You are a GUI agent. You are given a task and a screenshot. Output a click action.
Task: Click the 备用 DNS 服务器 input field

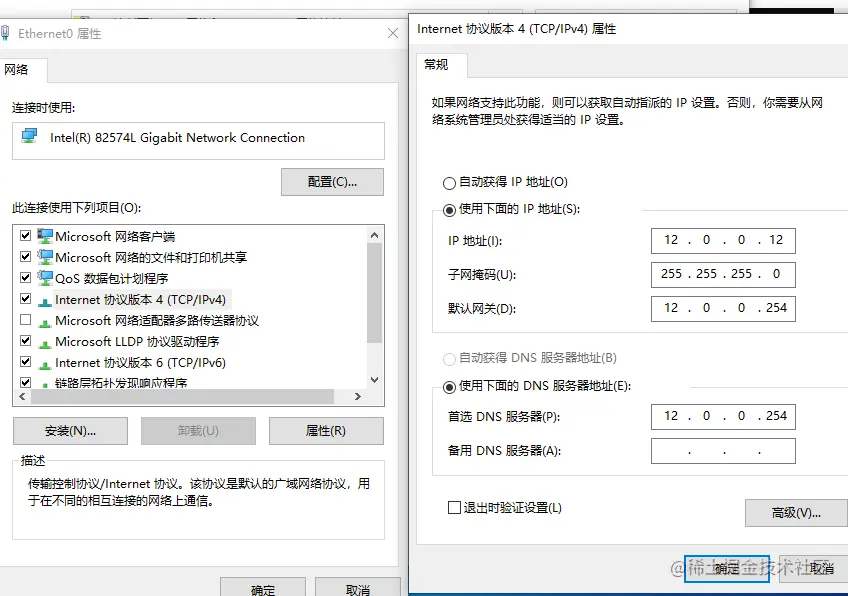[722, 451]
